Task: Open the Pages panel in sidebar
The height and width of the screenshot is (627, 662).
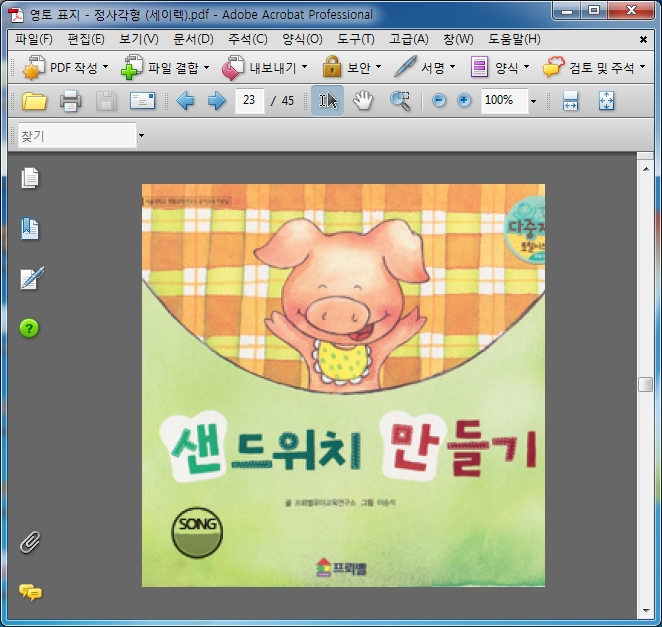Action: click(31, 179)
